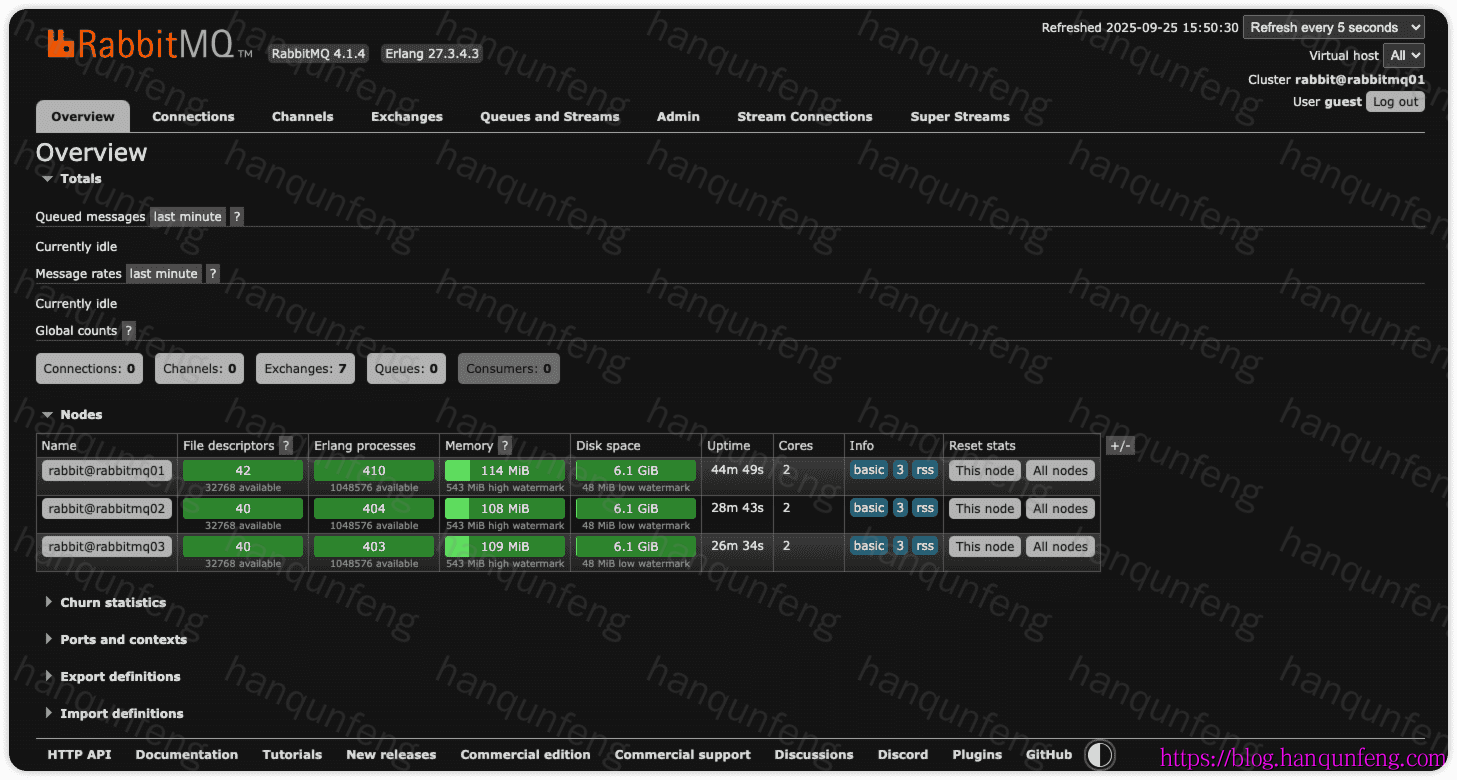Expand Churn statistics section
Screen dimensions: 1457x780
(106, 603)
